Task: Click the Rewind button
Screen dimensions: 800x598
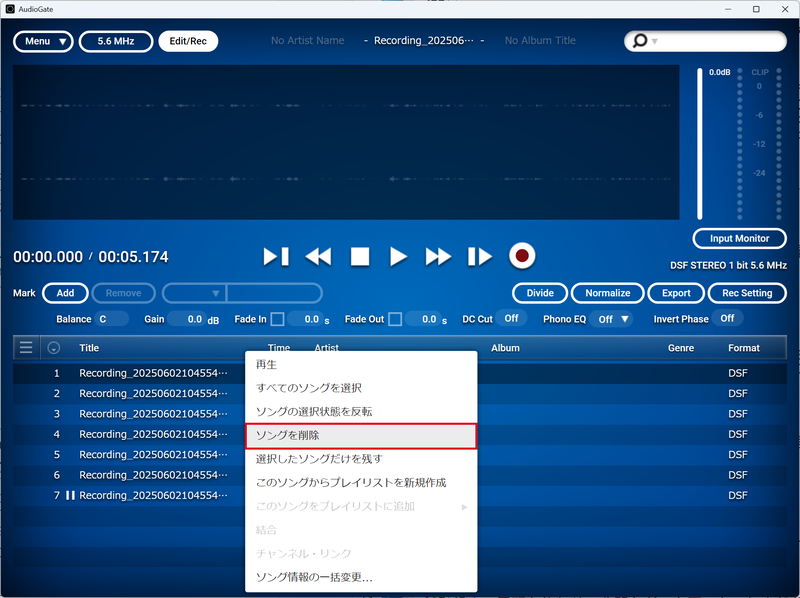Action: click(x=318, y=256)
